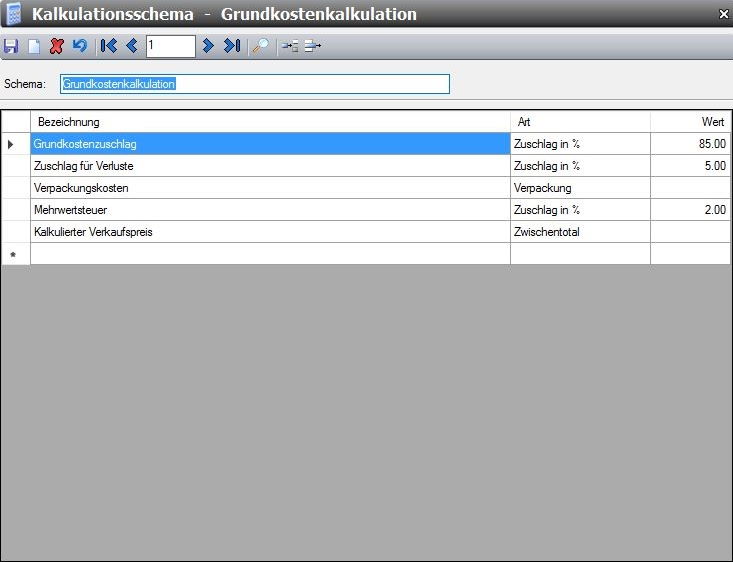Click the Schema name text field
The height and width of the screenshot is (562, 733).
click(255, 84)
